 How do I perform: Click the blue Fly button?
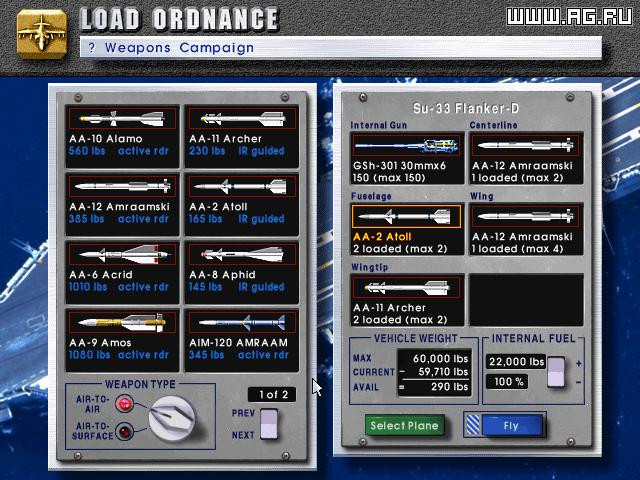512,426
